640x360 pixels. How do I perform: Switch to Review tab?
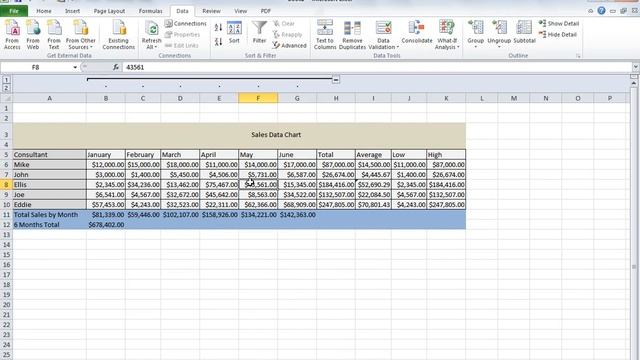[211, 11]
